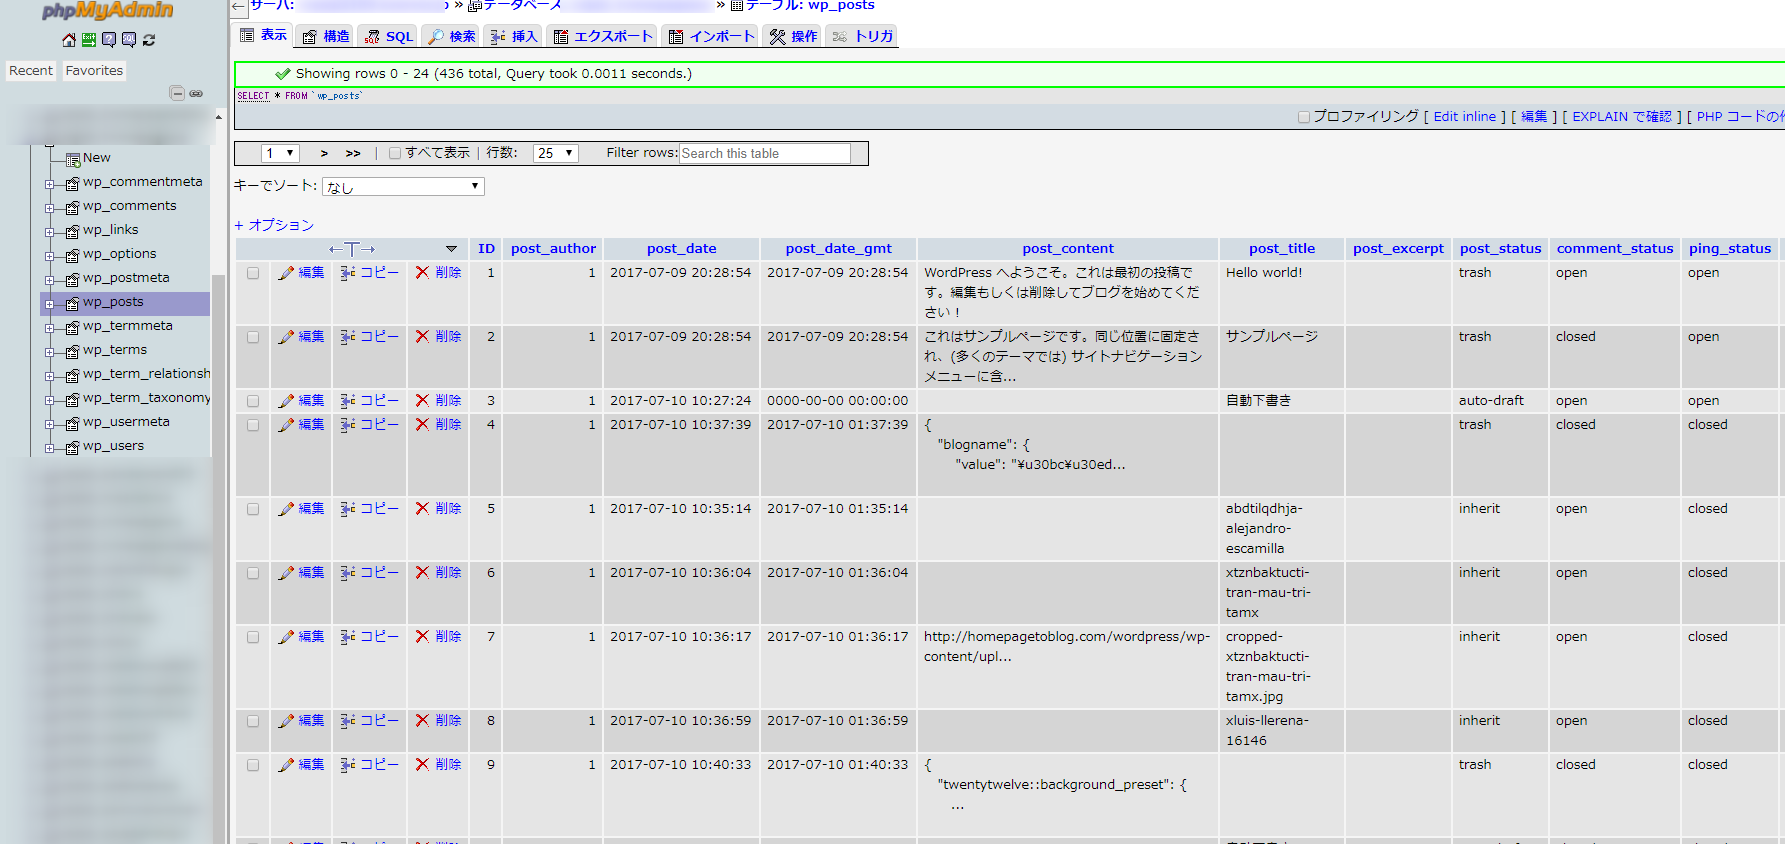Expand the wp_postmeta tree node
The height and width of the screenshot is (844, 1785).
49,280
